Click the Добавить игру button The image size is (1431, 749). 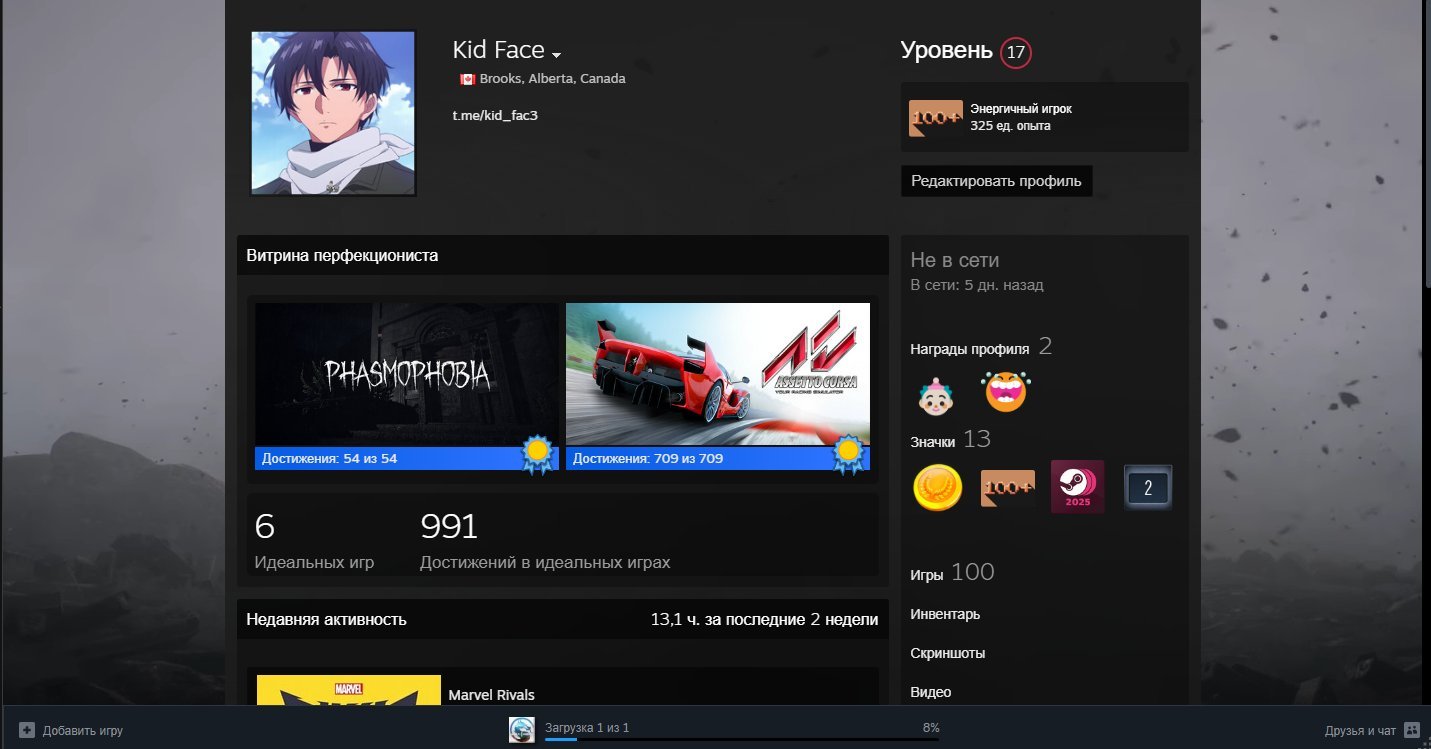click(71, 731)
